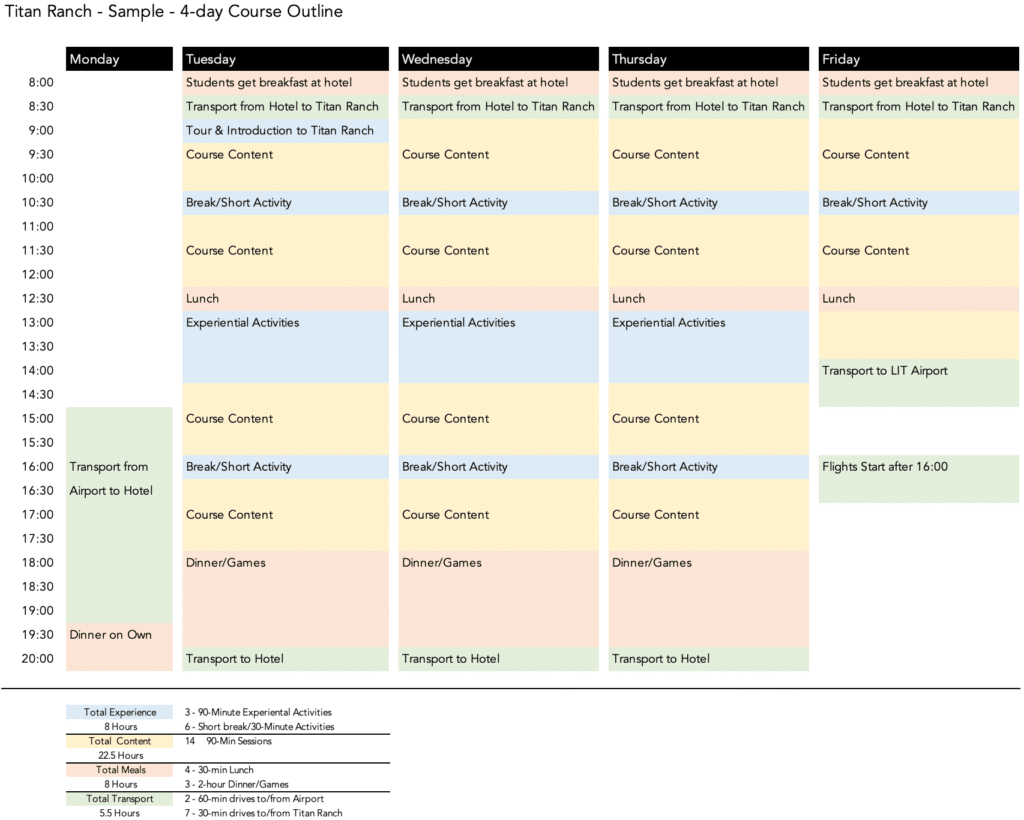The image size is (1024, 820).
Task: Select Monday's "Dinner on Own" cell
Action: pyautogui.click(x=120, y=646)
